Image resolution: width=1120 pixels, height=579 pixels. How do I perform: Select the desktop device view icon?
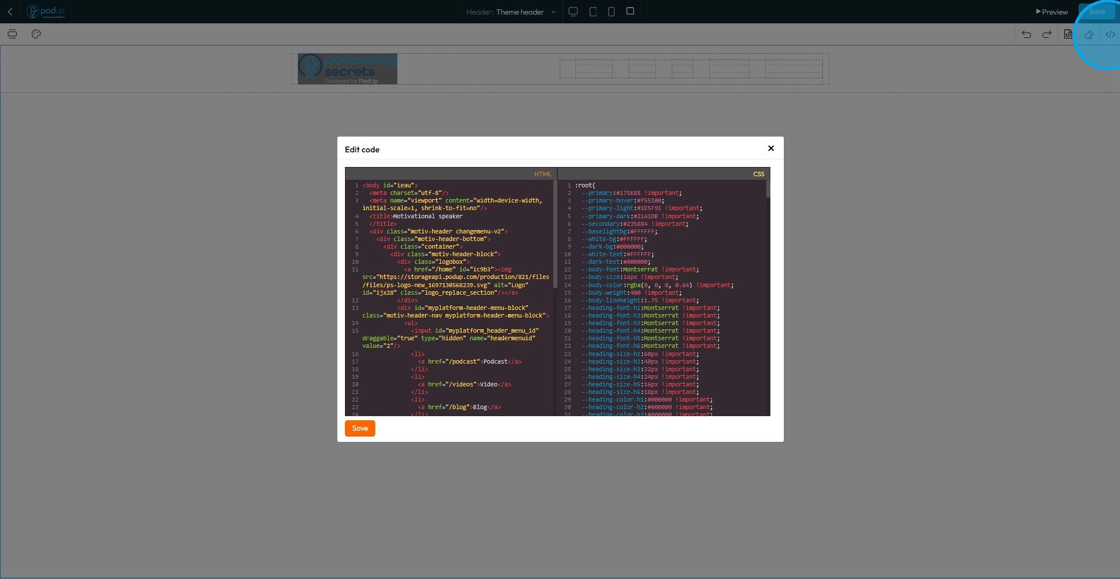(573, 12)
